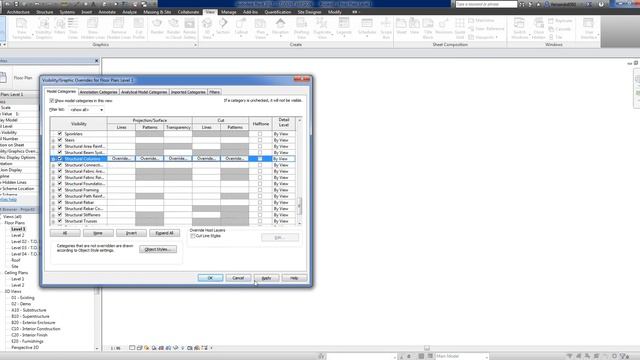Click the Cascade windows tool
This screenshot has width=640, height=360.
pos(560,29)
